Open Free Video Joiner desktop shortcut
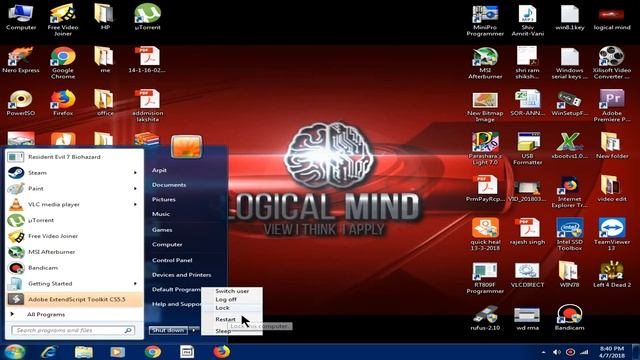Viewport: 640px width, 360px height. coord(62,20)
